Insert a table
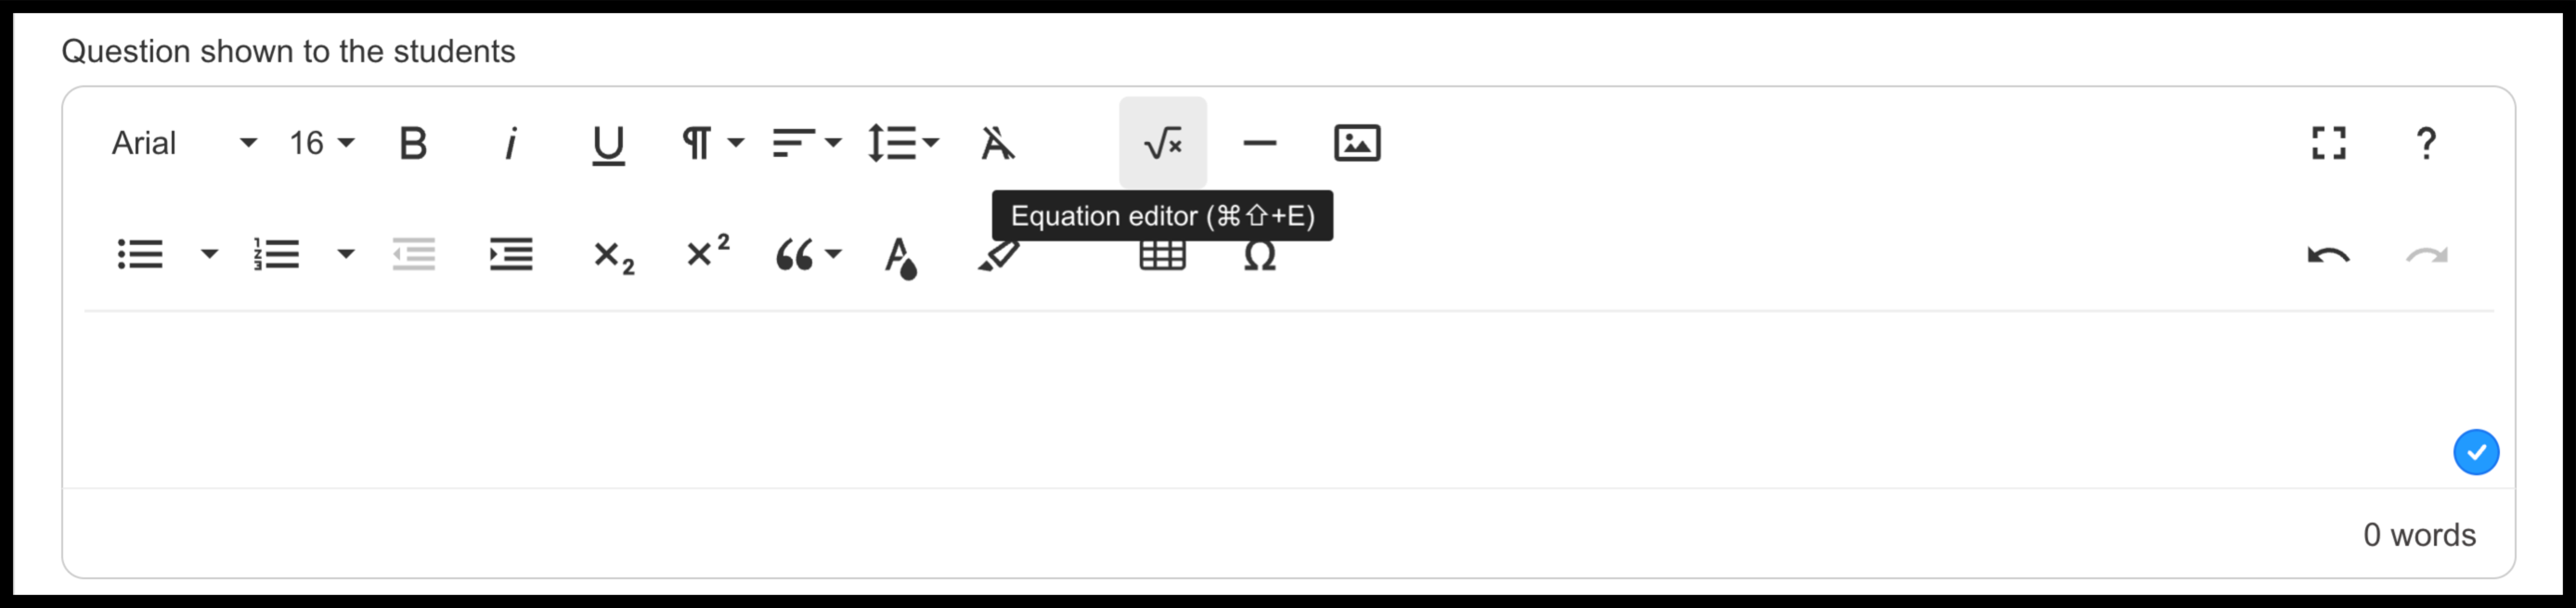Image resolution: width=2576 pixels, height=608 pixels. click(x=1162, y=256)
